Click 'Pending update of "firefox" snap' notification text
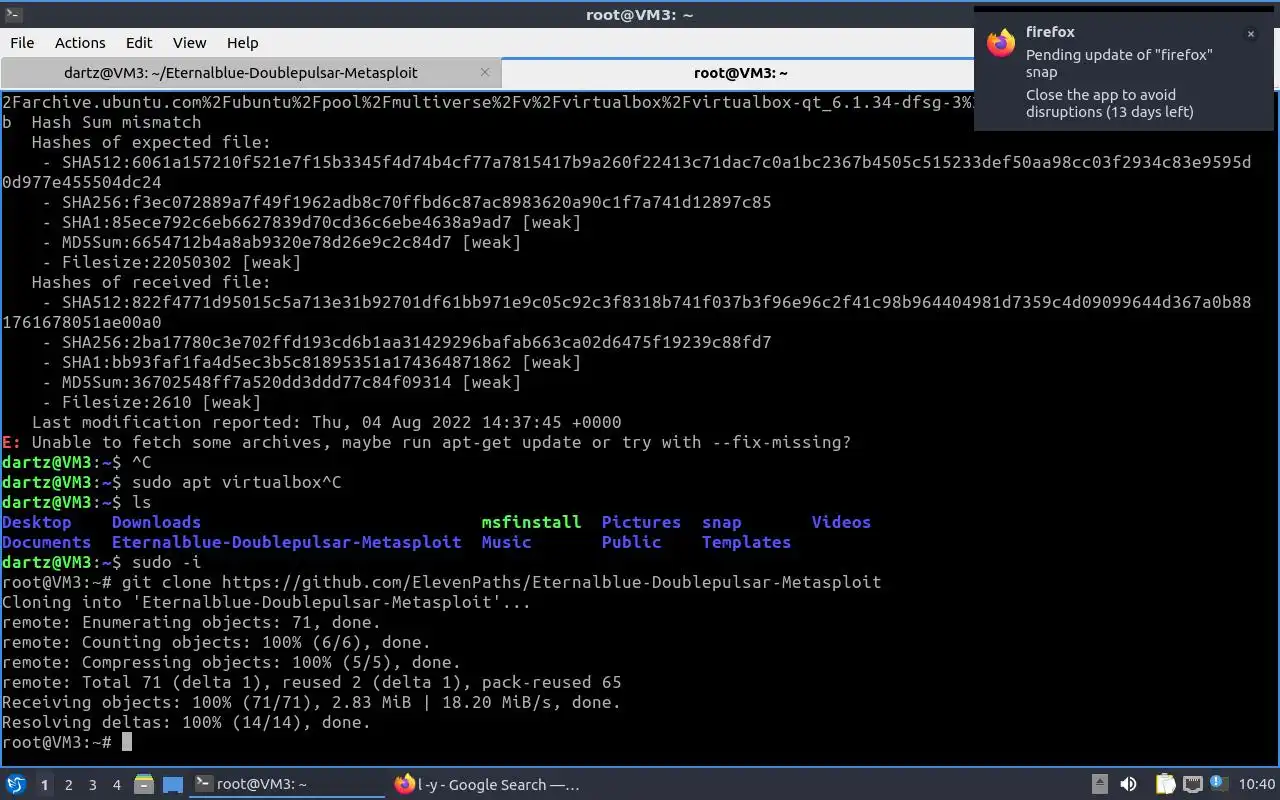This screenshot has width=1280, height=800. coord(1119,63)
